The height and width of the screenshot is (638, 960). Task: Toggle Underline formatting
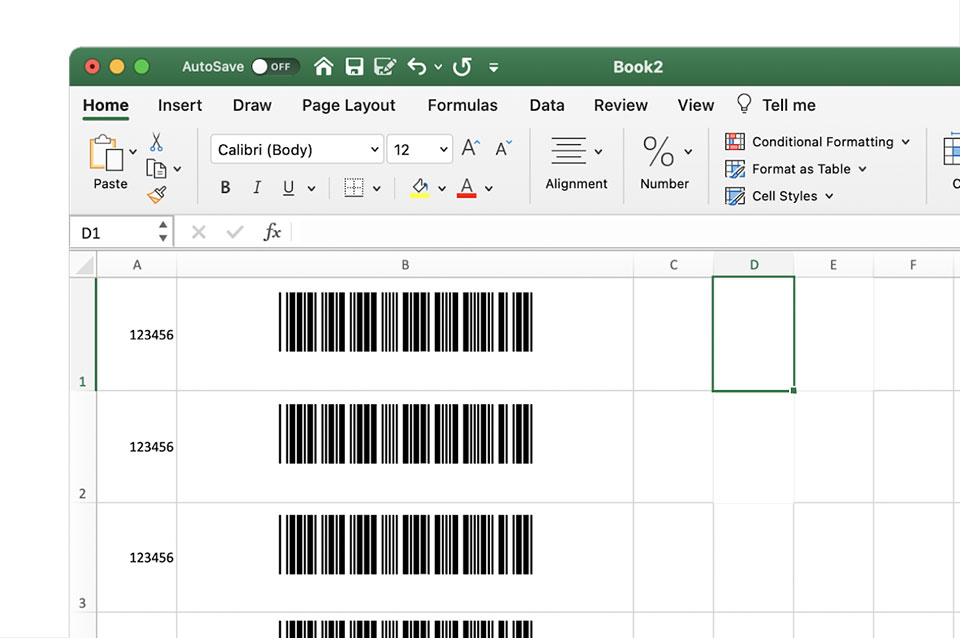288,187
